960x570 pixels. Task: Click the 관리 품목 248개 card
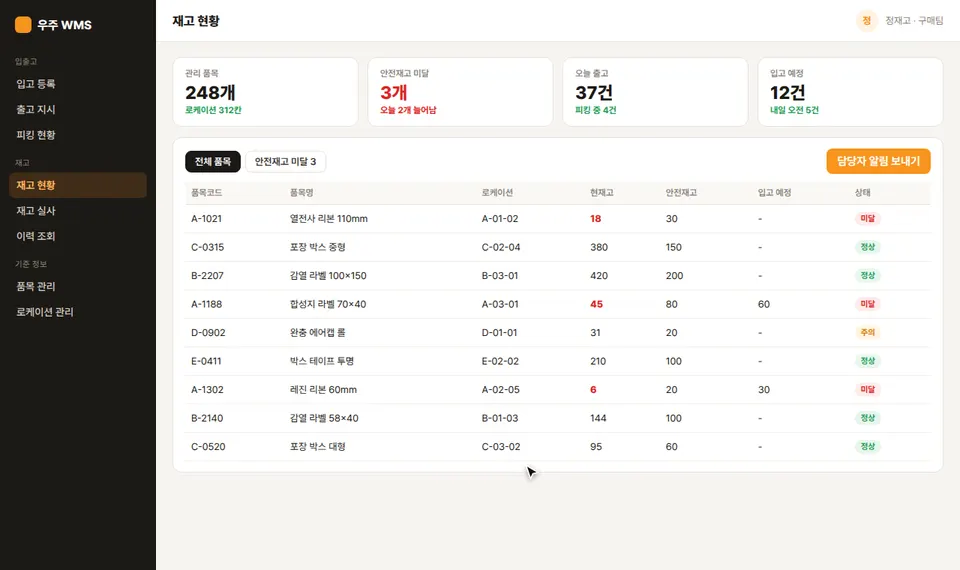[265, 92]
